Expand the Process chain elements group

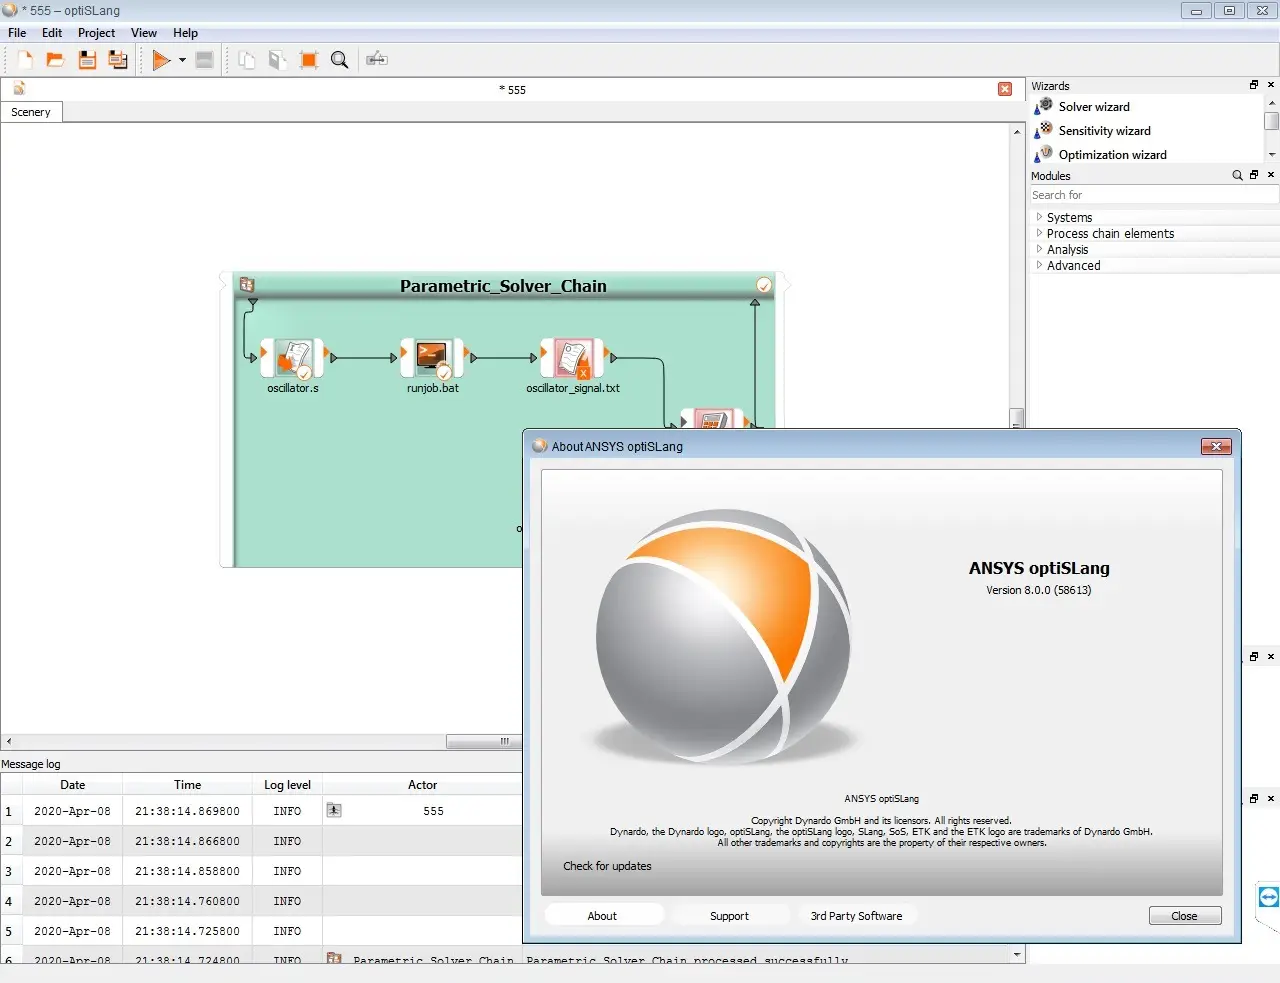(x=1039, y=233)
